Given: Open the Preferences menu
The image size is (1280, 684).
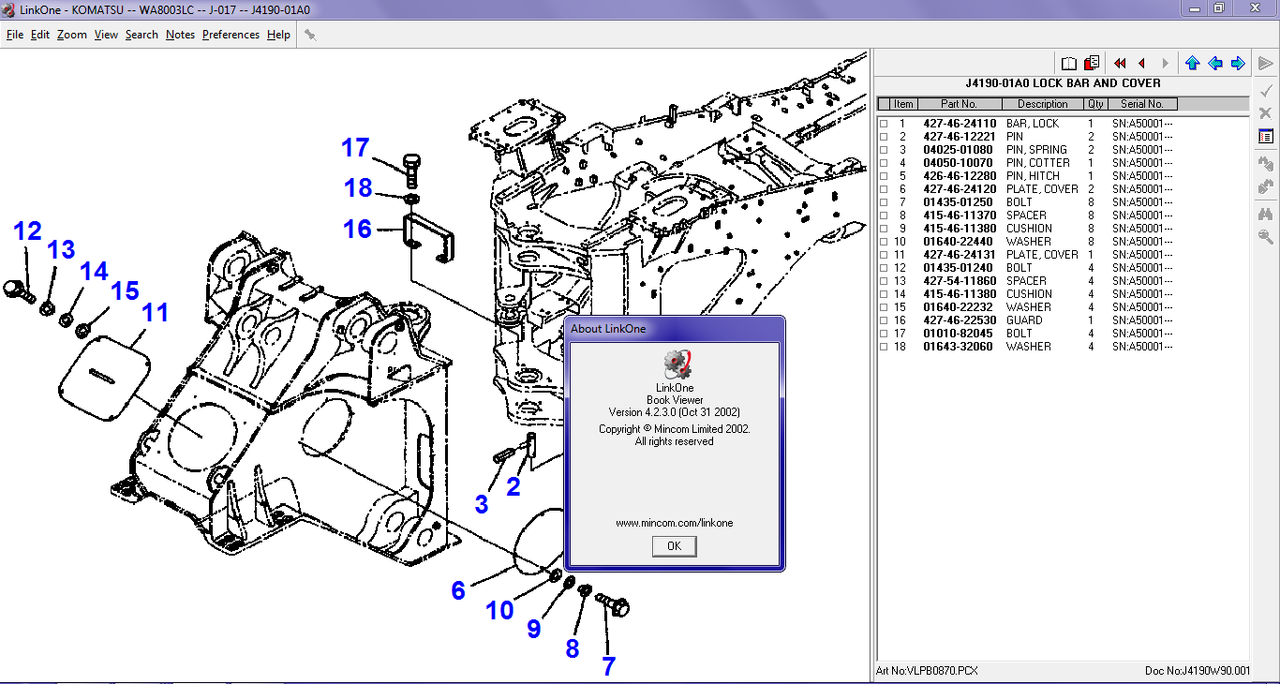Looking at the screenshot, I should pos(231,34).
